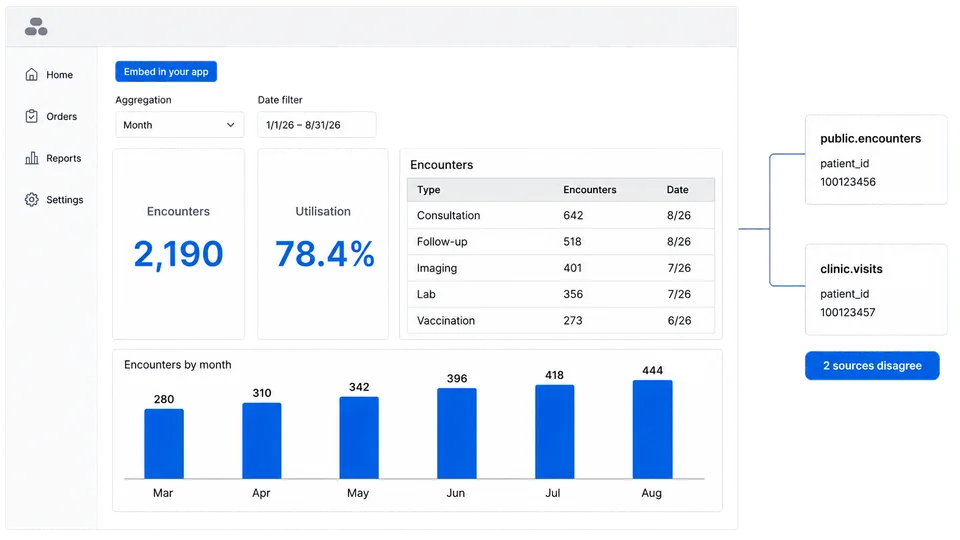Click patient_id value 100123456

pyautogui.click(x=848, y=182)
